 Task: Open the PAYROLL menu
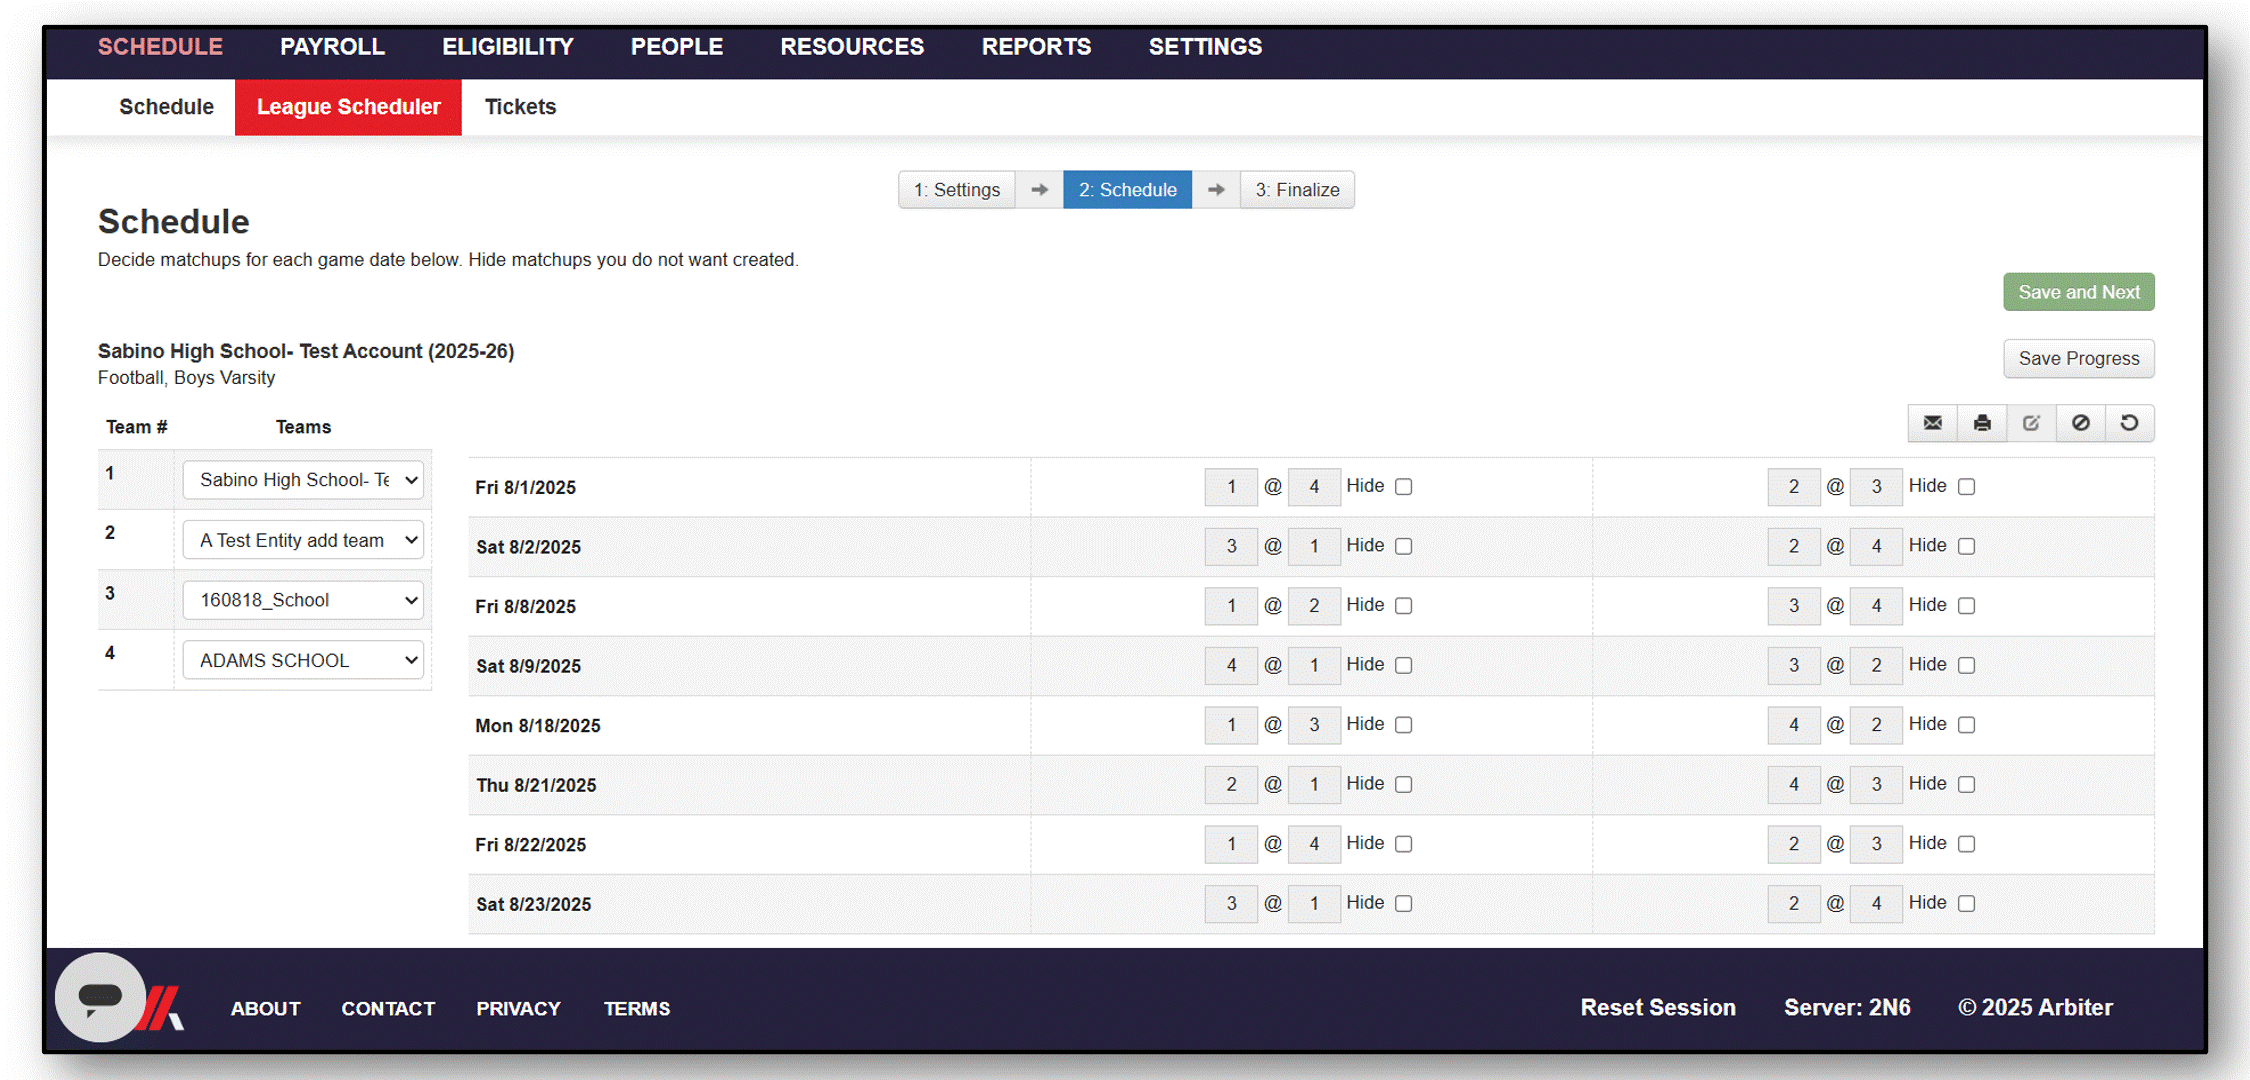[x=333, y=46]
